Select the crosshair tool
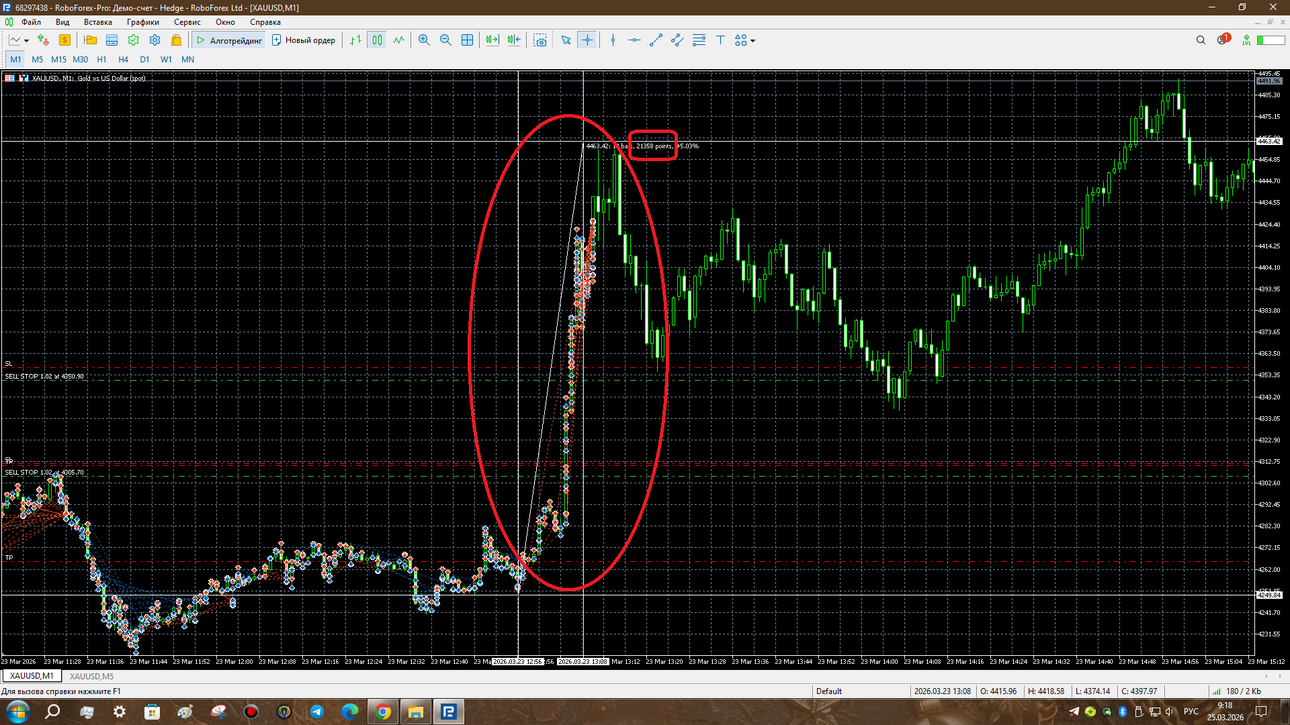This screenshot has width=1290, height=725. click(587, 40)
